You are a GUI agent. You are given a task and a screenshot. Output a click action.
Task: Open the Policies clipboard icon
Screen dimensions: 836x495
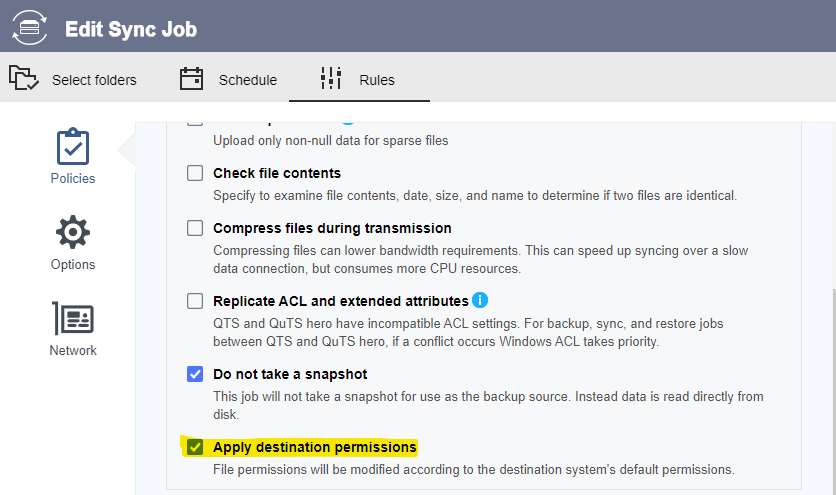(73, 147)
